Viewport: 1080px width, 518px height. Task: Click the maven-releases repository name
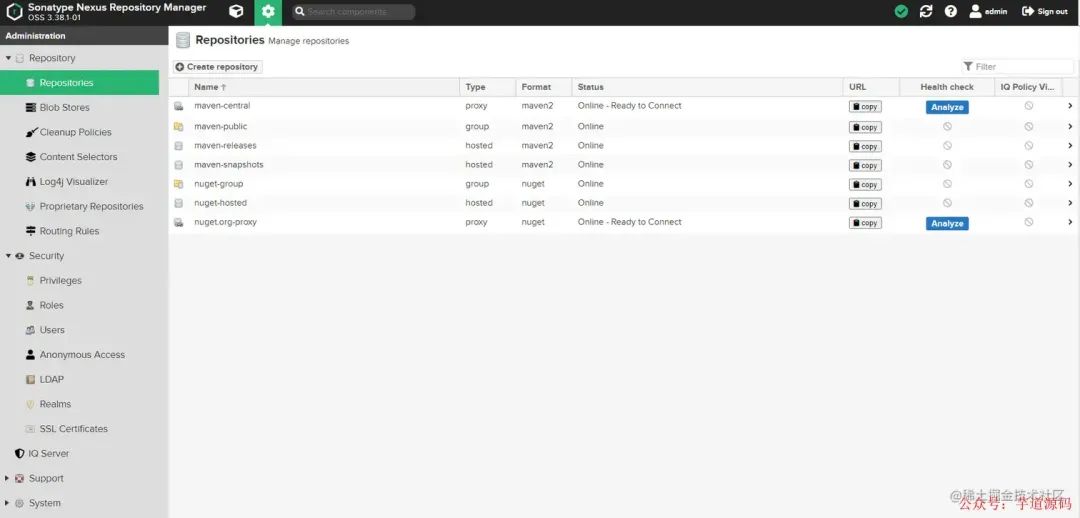pos(225,146)
